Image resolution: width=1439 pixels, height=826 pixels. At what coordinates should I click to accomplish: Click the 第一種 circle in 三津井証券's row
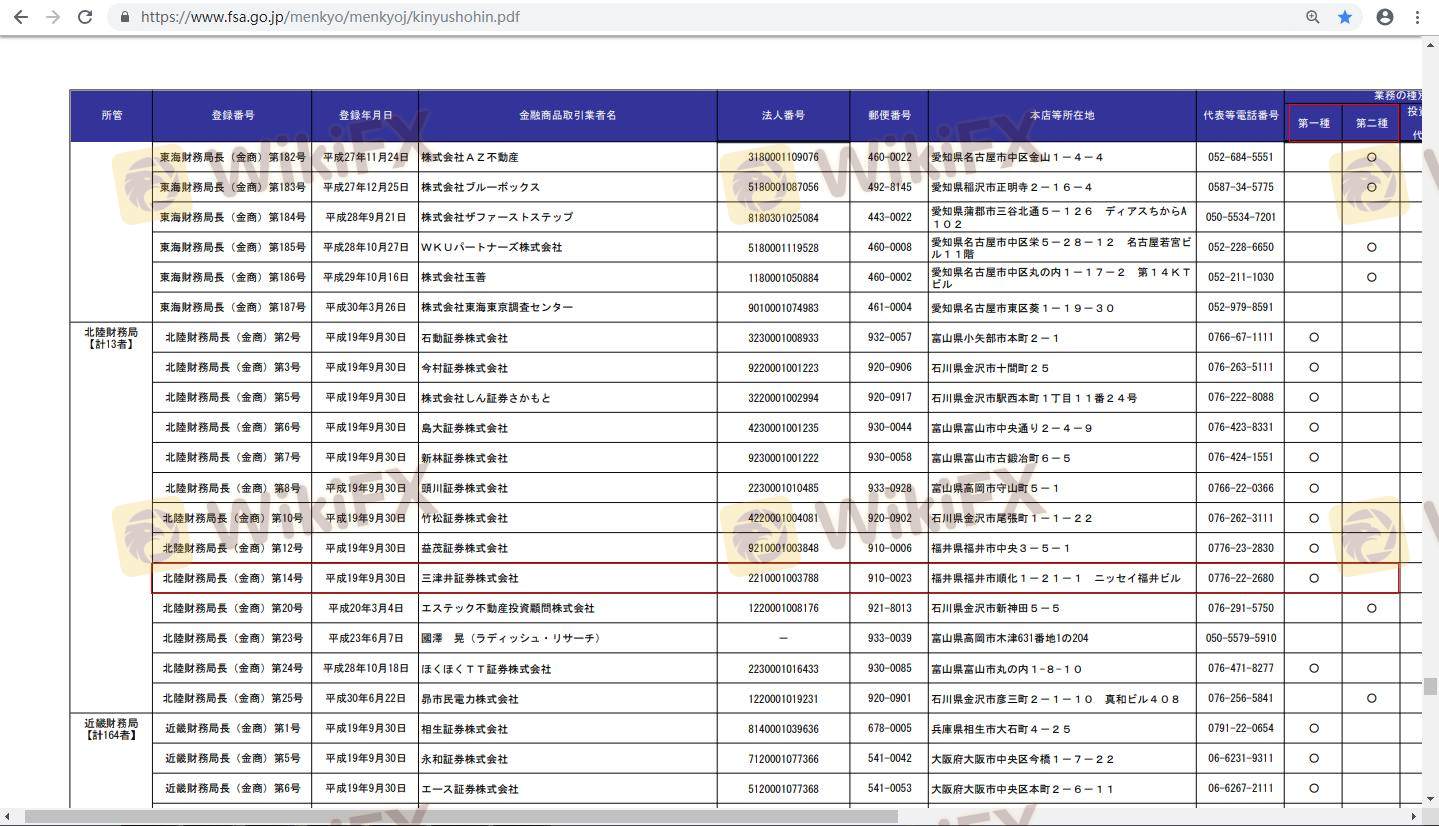[x=1314, y=578]
